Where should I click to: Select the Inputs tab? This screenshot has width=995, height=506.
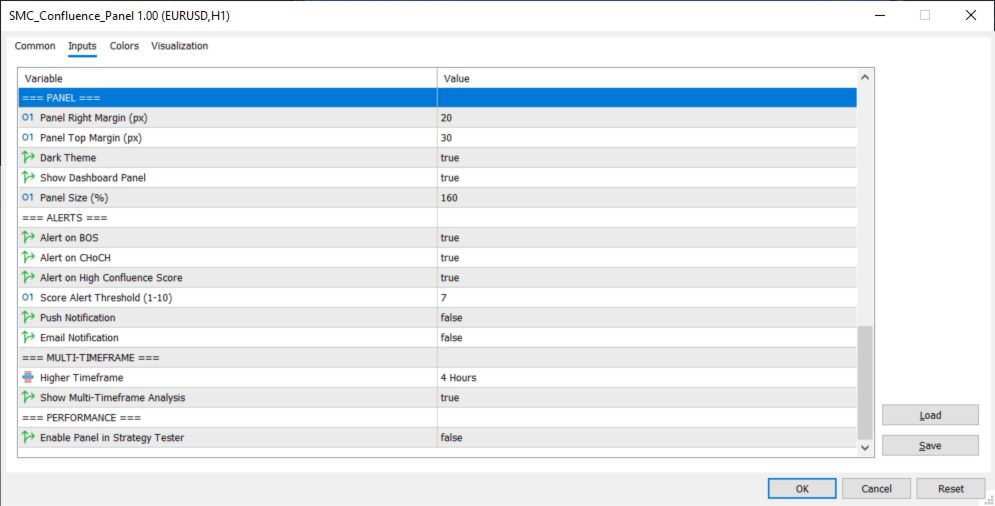pyautogui.click(x=82, y=46)
